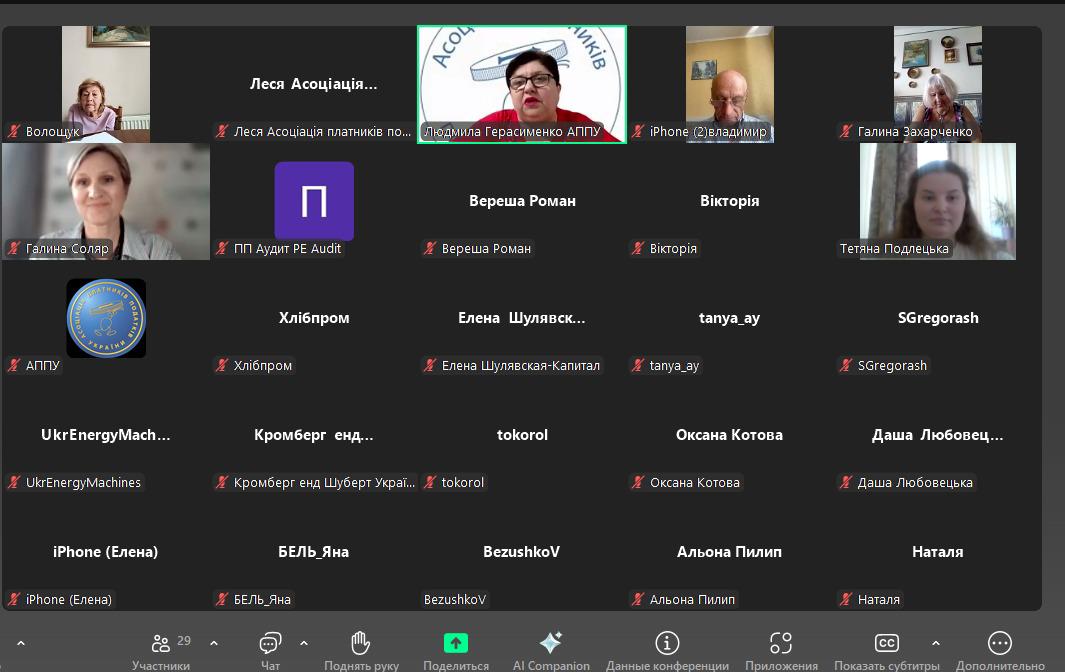Expand the Chat options chevron
Image resolution: width=1065 pixels, height=672 pixels.
point(304,643)
